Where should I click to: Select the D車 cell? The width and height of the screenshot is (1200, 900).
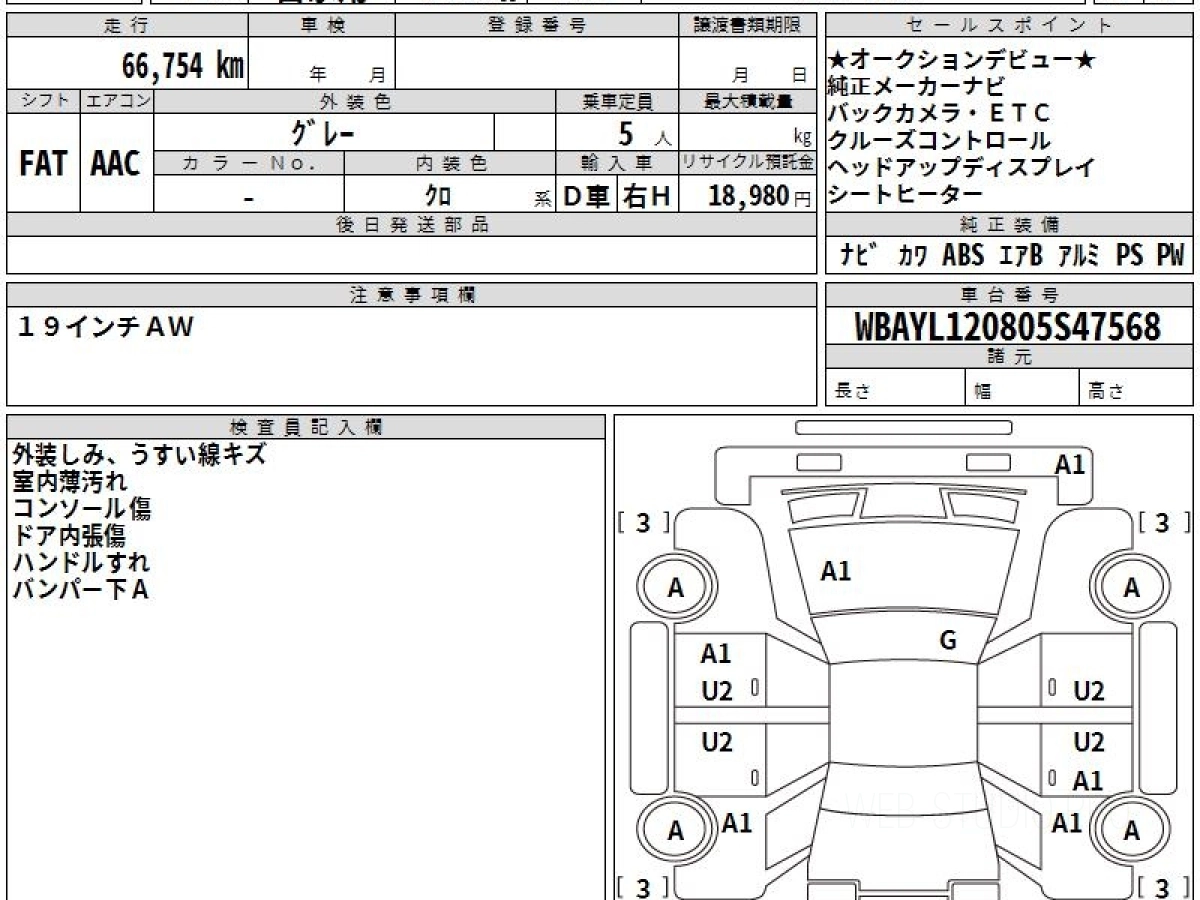[587, 196]
